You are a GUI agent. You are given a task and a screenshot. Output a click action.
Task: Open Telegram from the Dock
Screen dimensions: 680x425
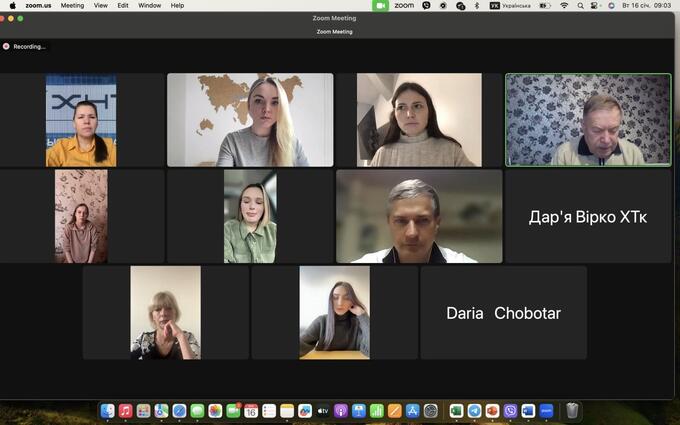pyautogui.click(x=474, y=411)
